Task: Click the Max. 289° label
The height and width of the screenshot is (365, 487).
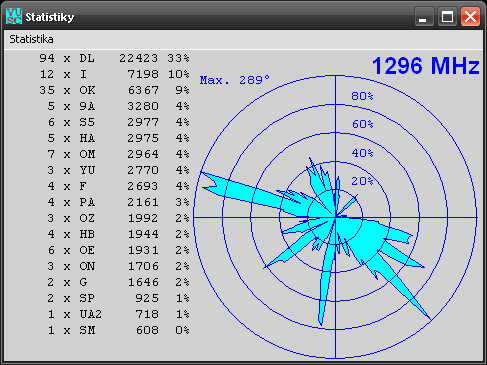Action: tap(235, 80)
